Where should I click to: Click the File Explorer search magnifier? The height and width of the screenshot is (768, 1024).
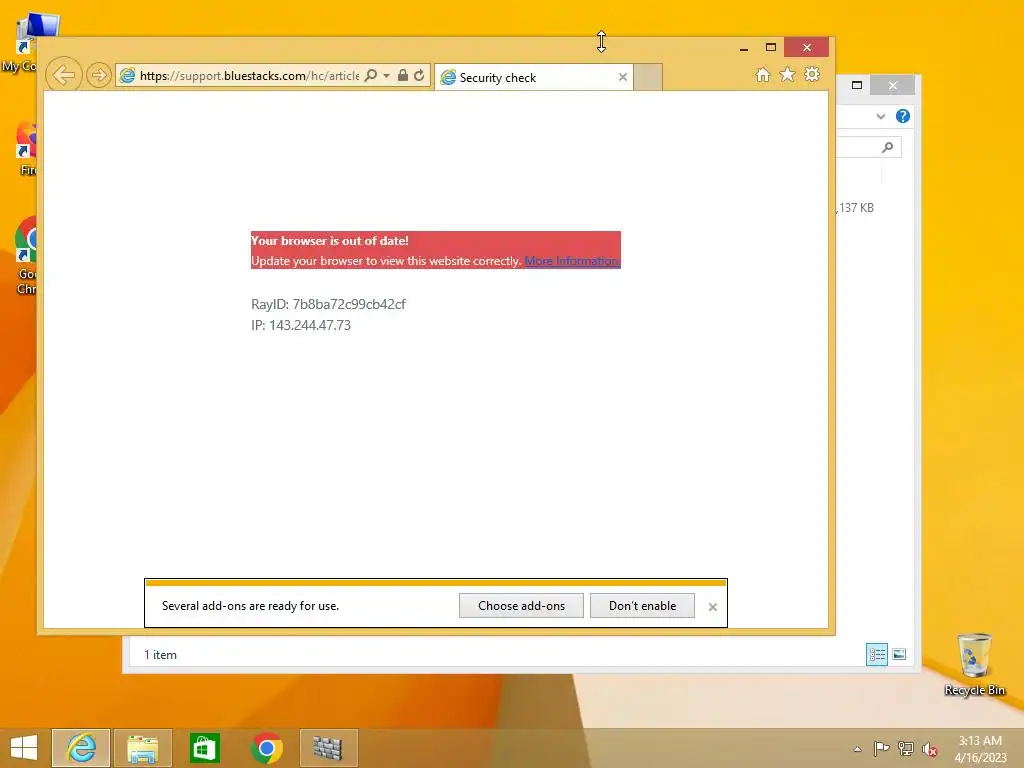point(888,147)
